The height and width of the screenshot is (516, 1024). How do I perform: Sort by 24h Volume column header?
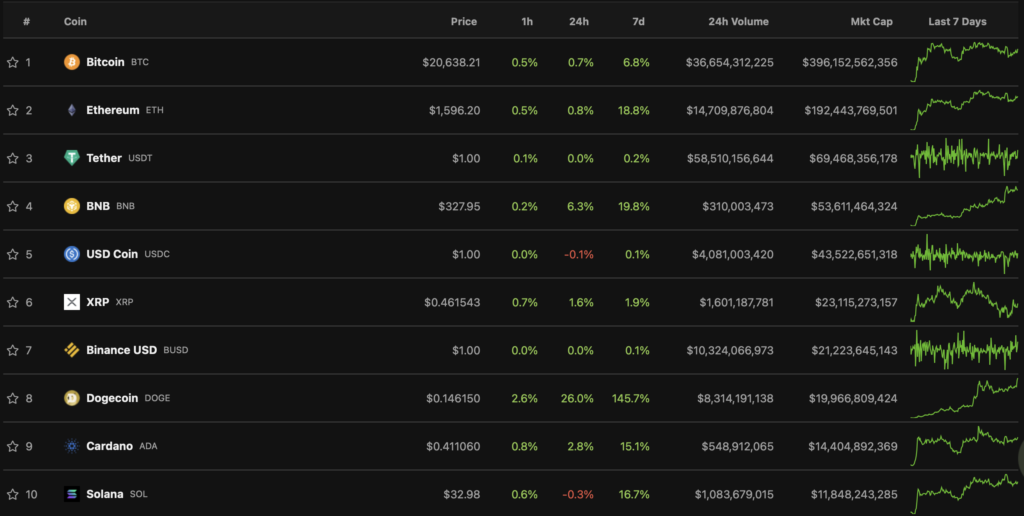pos(735,21)
